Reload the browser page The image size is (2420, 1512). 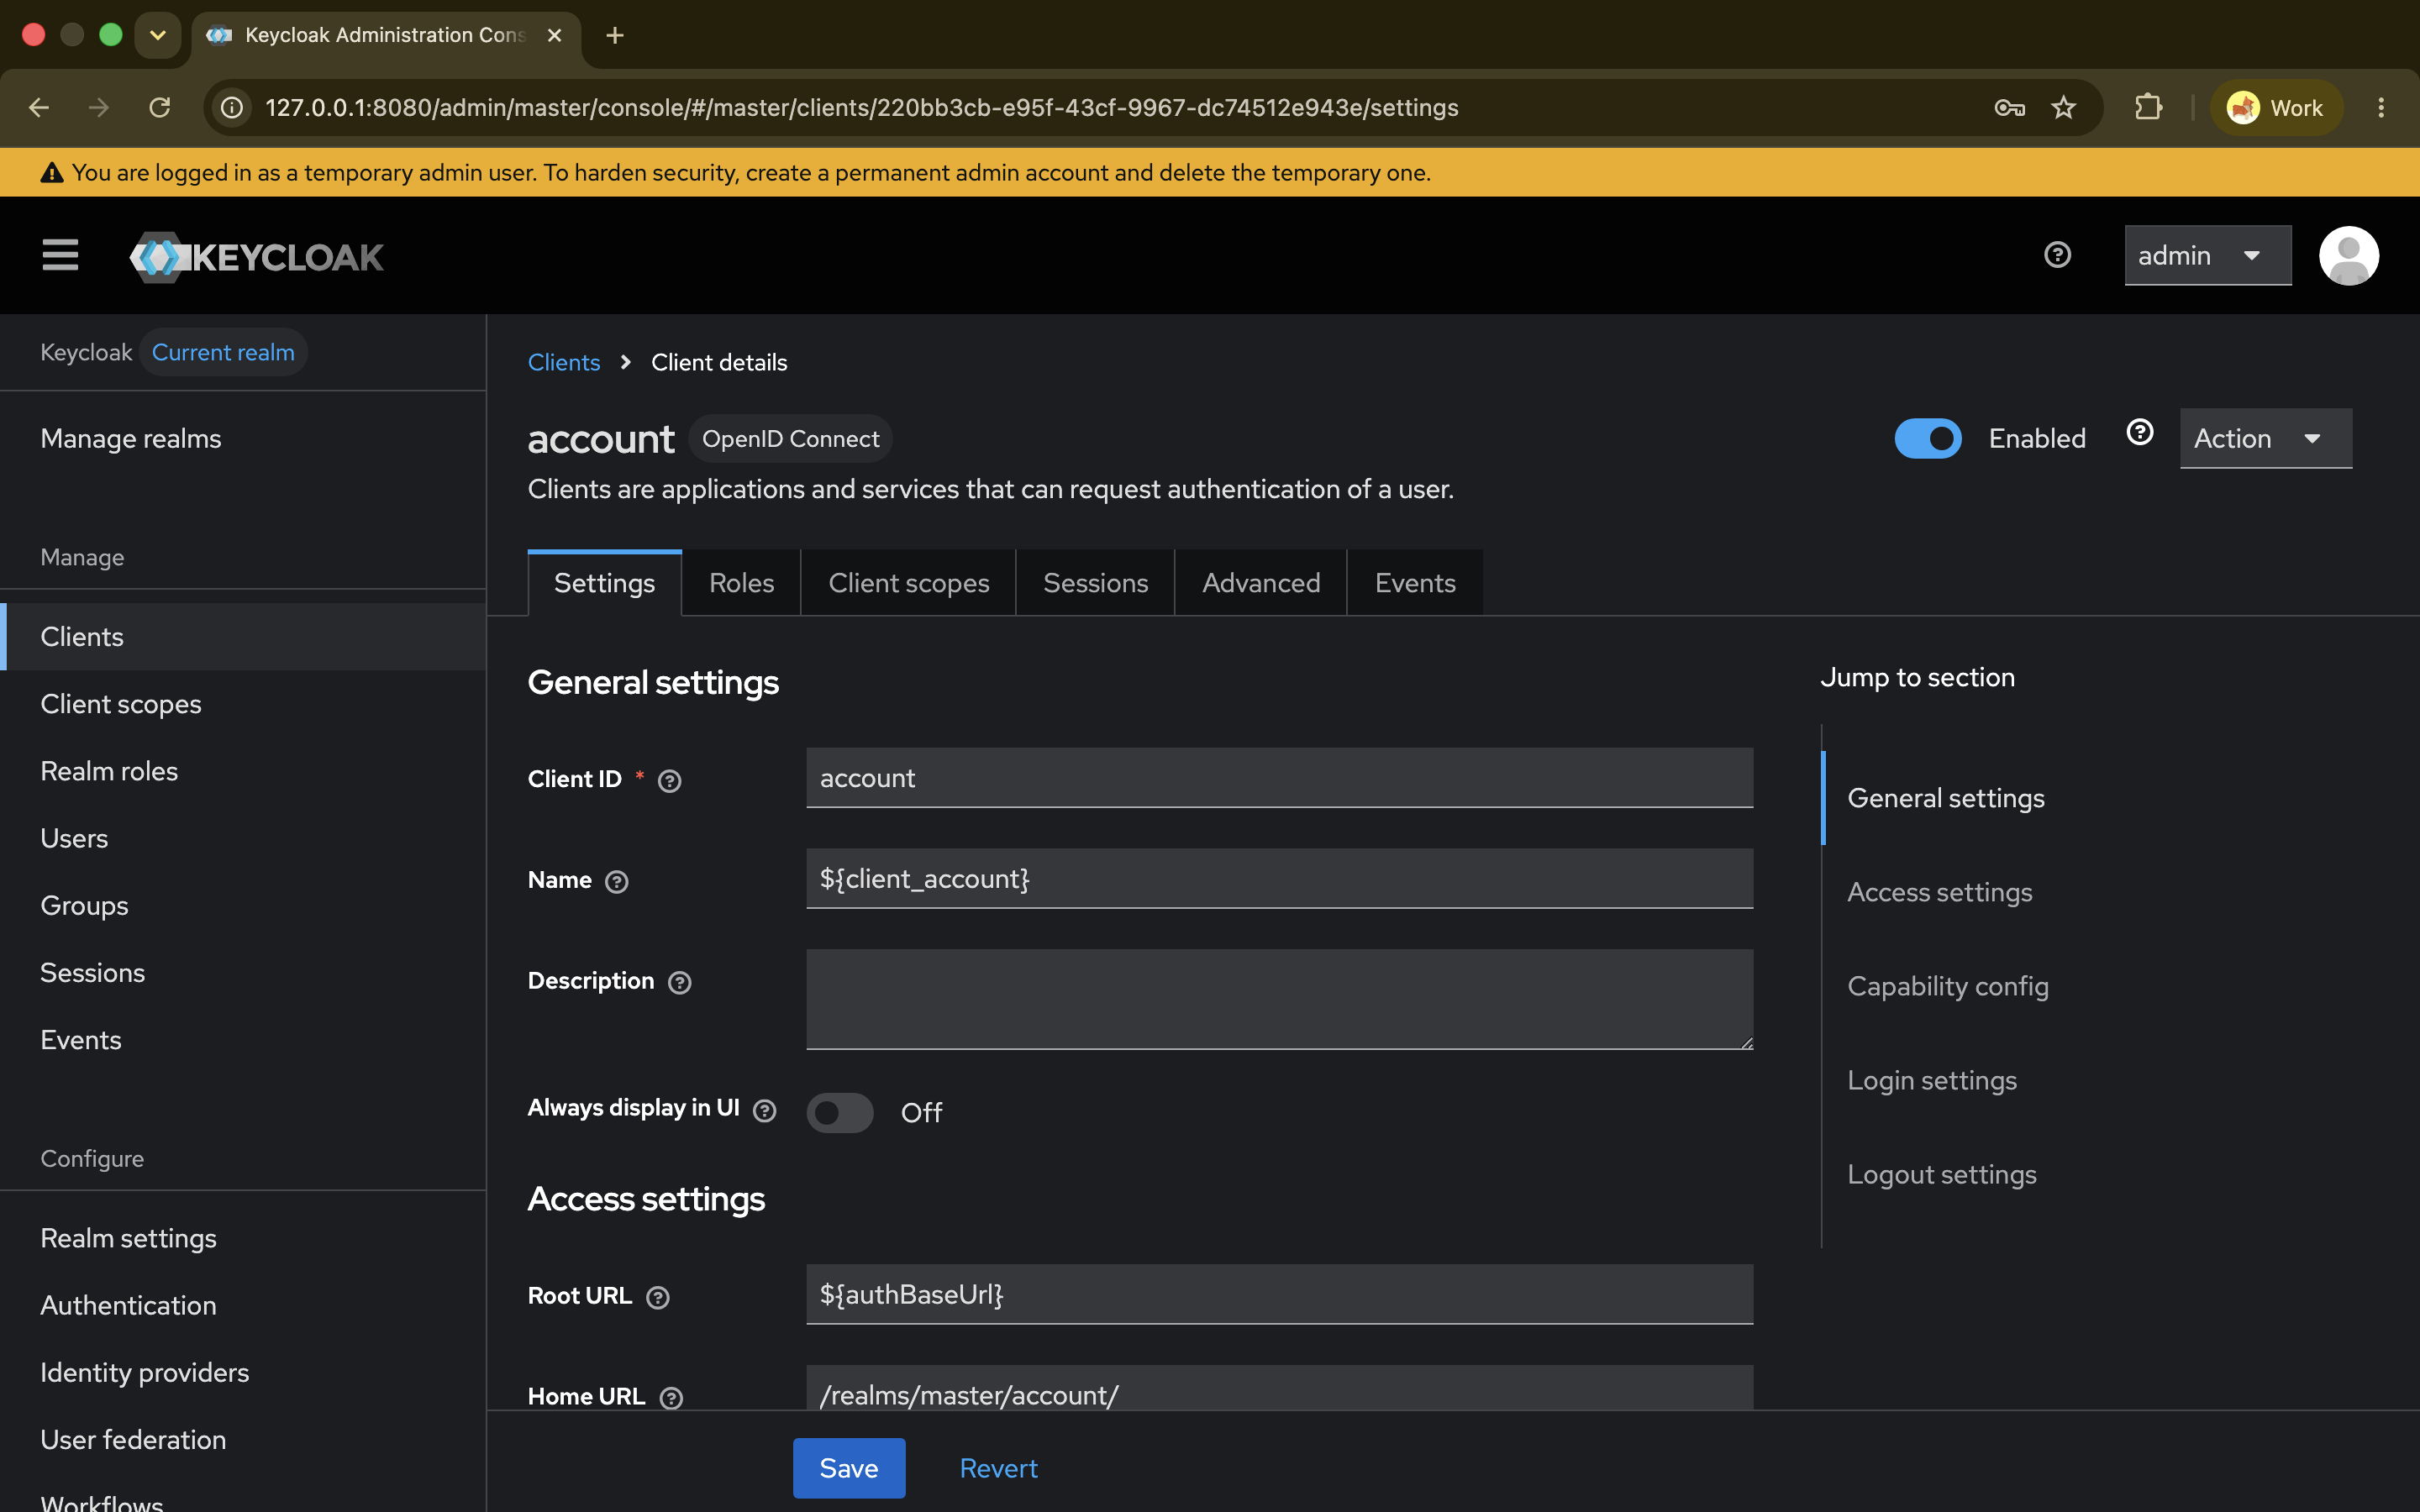[x=160, y=107]
